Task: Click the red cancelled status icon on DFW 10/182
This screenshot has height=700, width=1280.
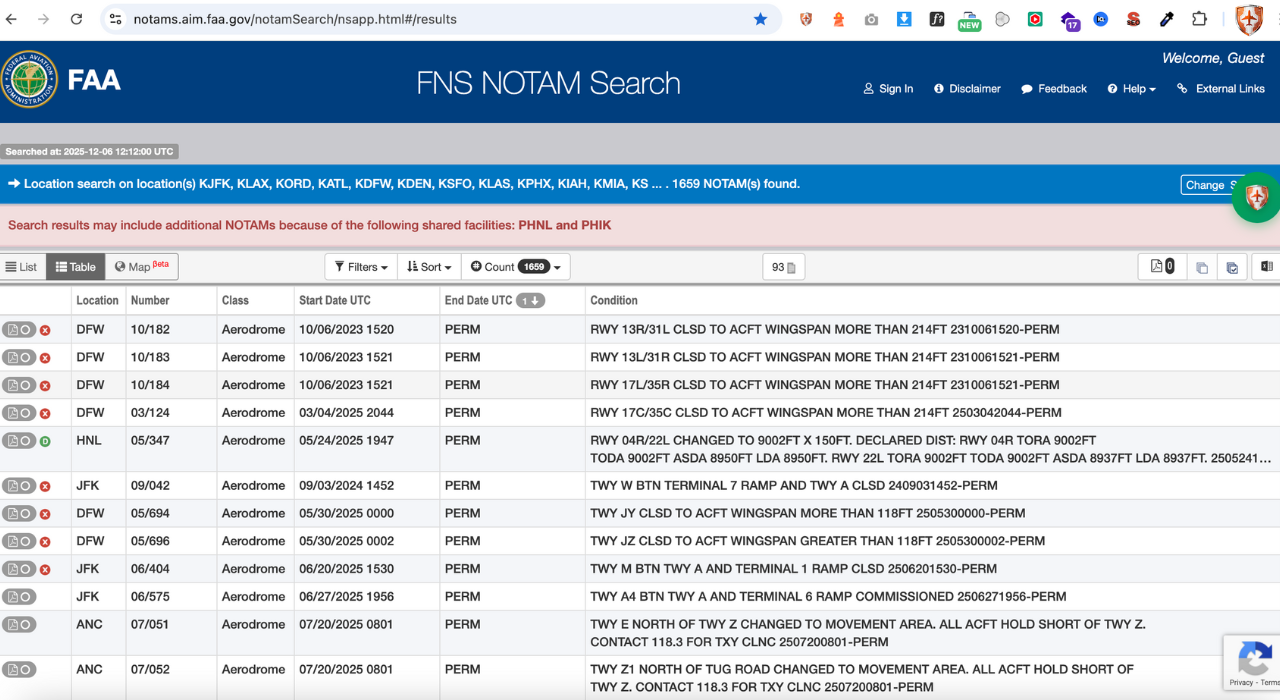Action: point(45,329)
